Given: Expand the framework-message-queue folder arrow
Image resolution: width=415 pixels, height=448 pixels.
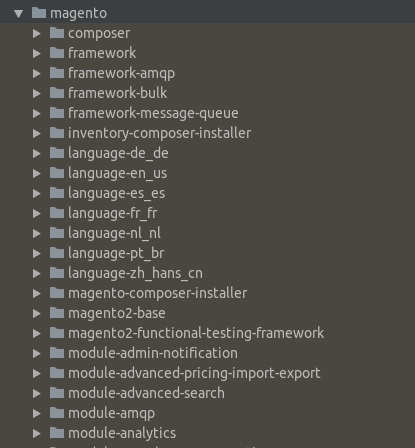Looking at the screenshot, I should click(x=37, y=113).
